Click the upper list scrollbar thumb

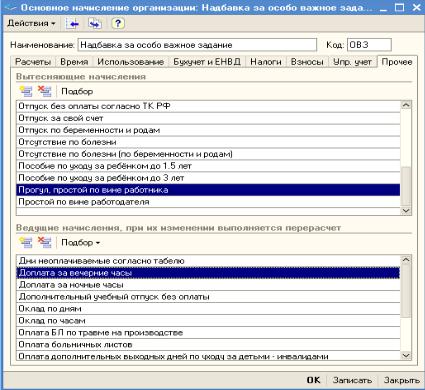(x=406, y=185)
